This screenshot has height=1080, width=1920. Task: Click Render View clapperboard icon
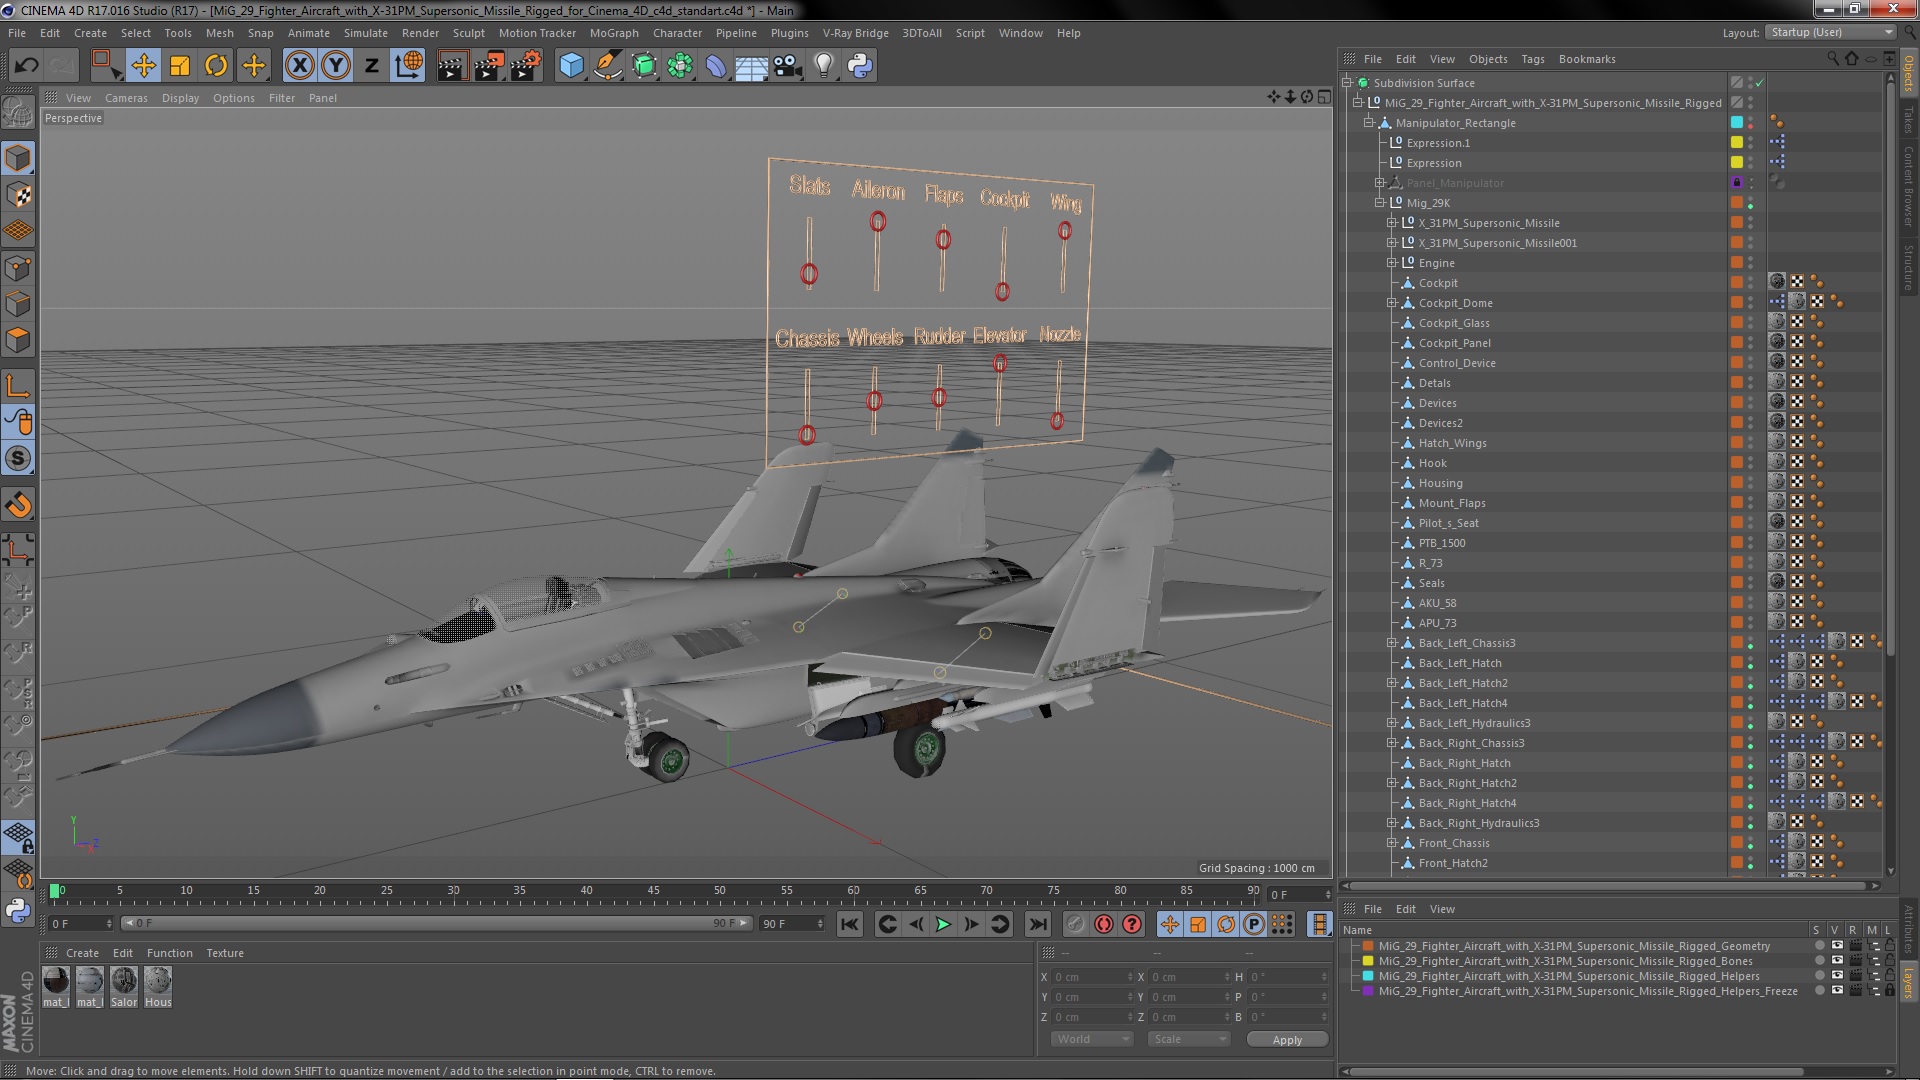pyautogui.click(x=452, y=66)
